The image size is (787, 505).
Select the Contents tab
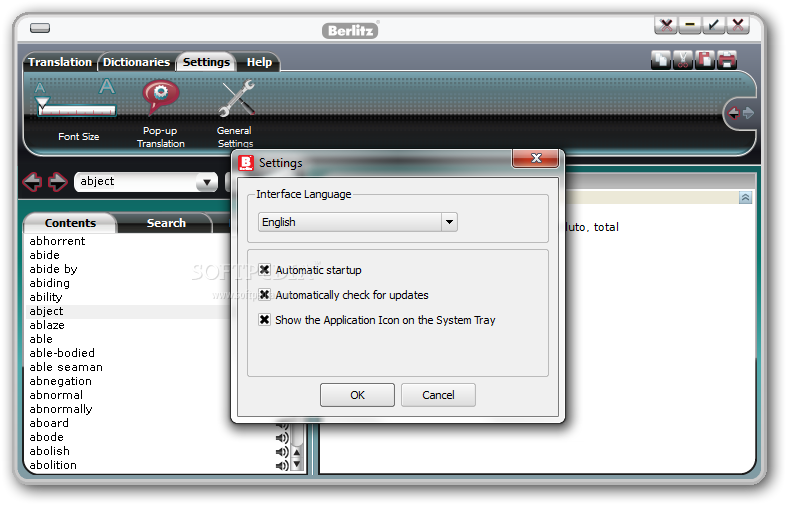[x=70, y=223]
